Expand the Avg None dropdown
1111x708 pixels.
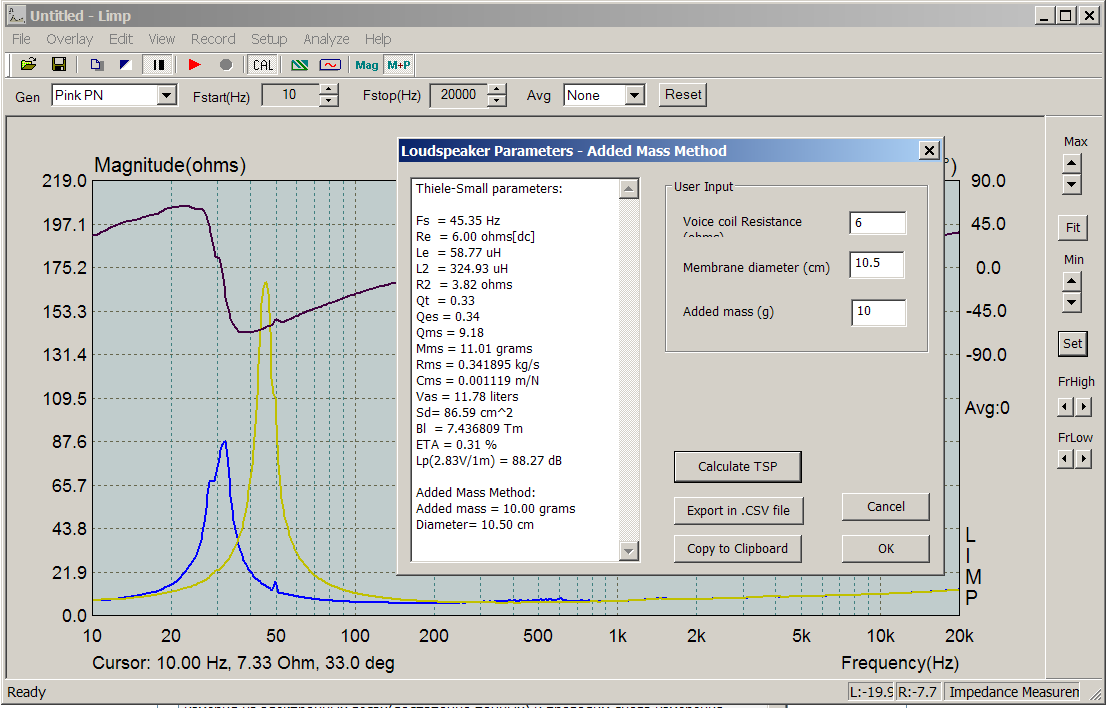tap(634, 96)
